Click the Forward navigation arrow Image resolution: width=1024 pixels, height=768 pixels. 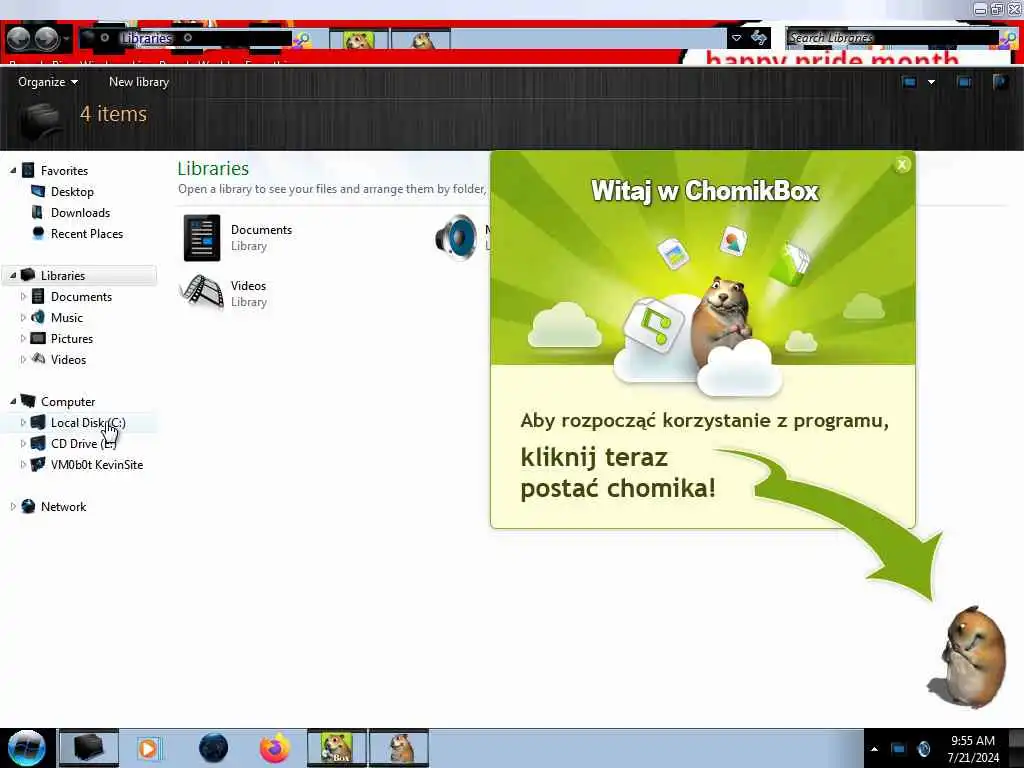46,39
